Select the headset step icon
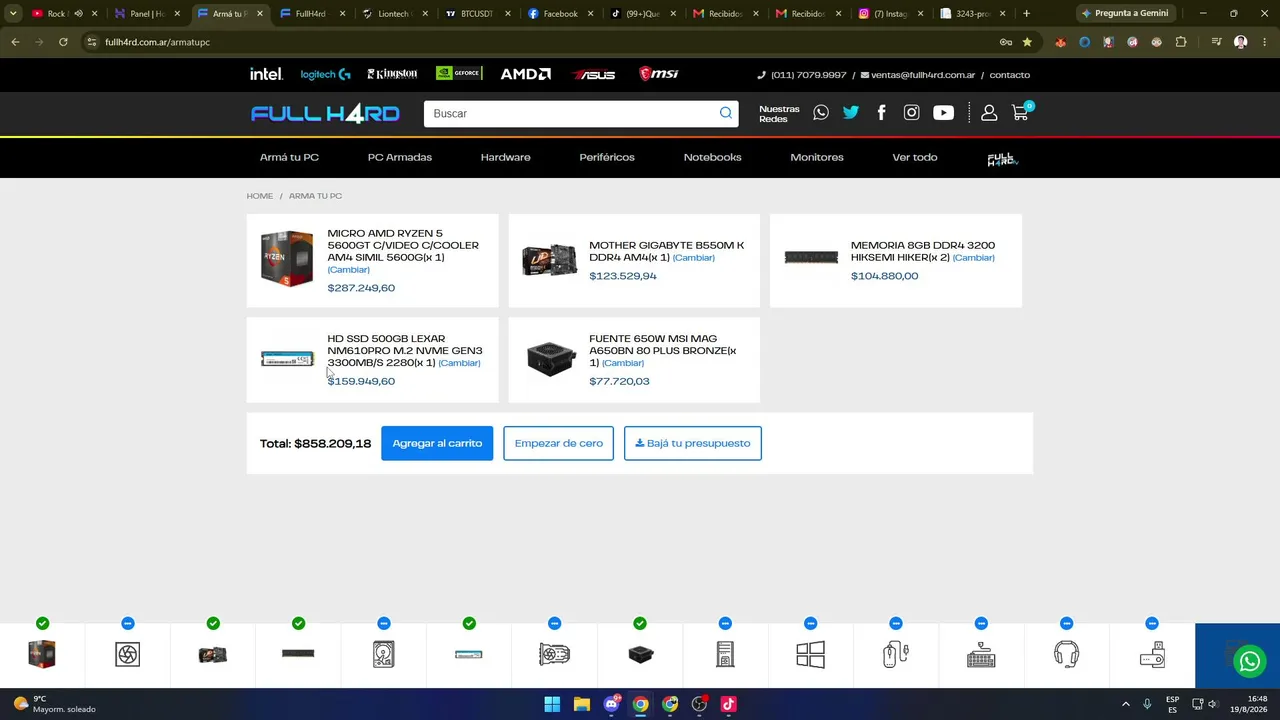Viewport: 1280px width, 720px height. (x=1066, y=655)
